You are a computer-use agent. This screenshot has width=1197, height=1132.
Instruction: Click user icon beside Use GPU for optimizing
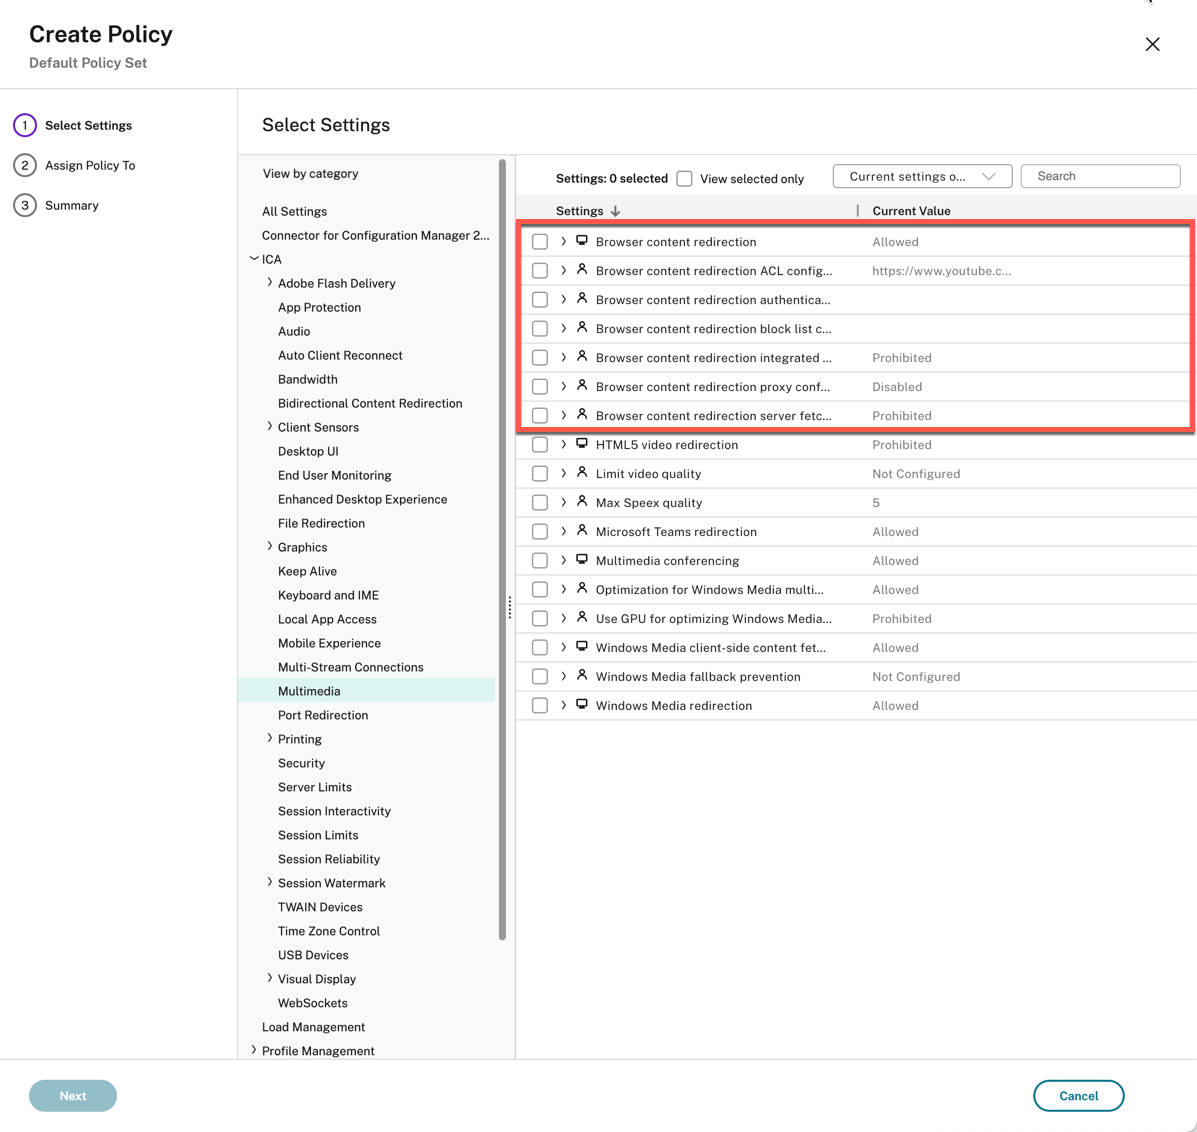coord(582,618)
